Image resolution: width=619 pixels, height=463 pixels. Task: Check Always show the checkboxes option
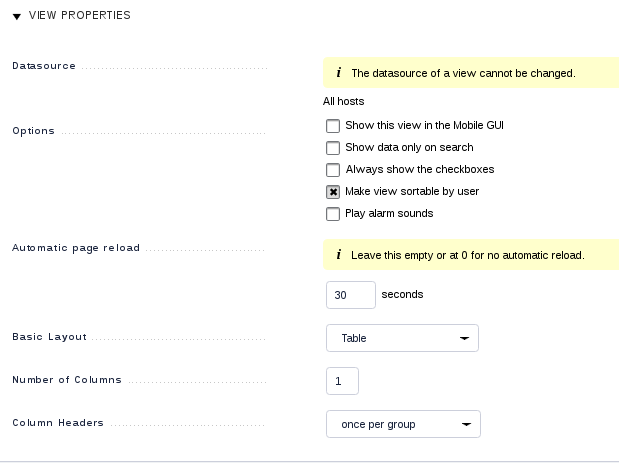333,170
